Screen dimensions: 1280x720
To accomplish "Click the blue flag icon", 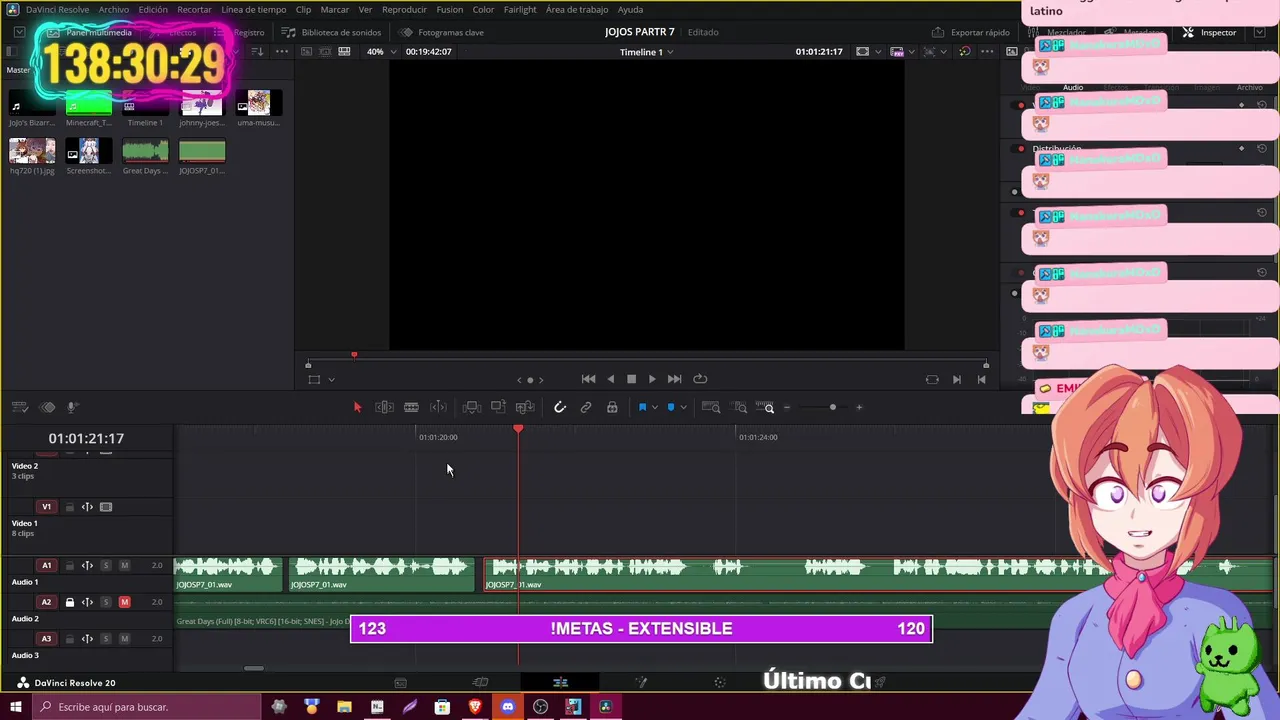I will [x=642, y=407].
